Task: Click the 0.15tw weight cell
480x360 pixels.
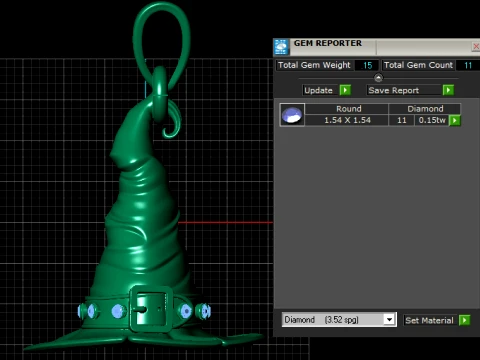Action: 432,120
